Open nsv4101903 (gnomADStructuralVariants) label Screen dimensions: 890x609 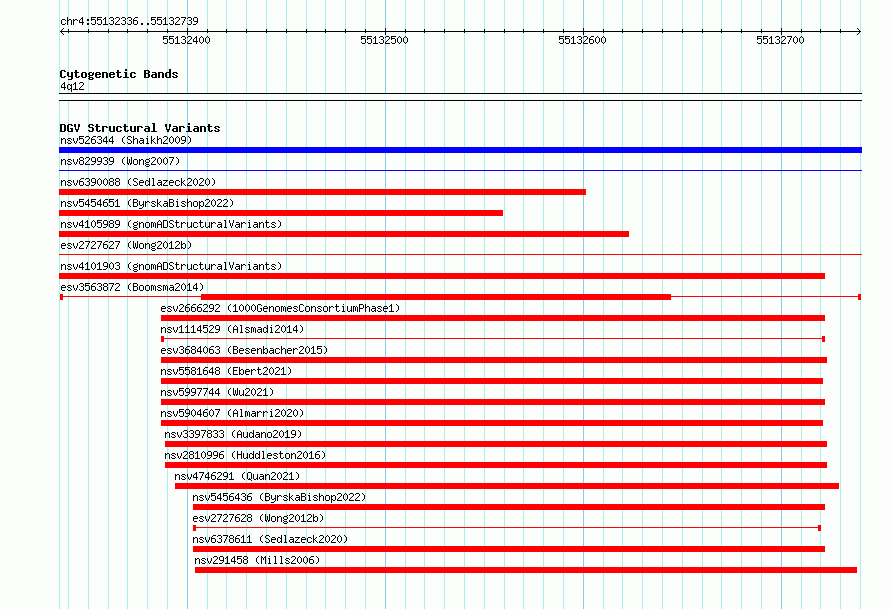tap(171, 266)
